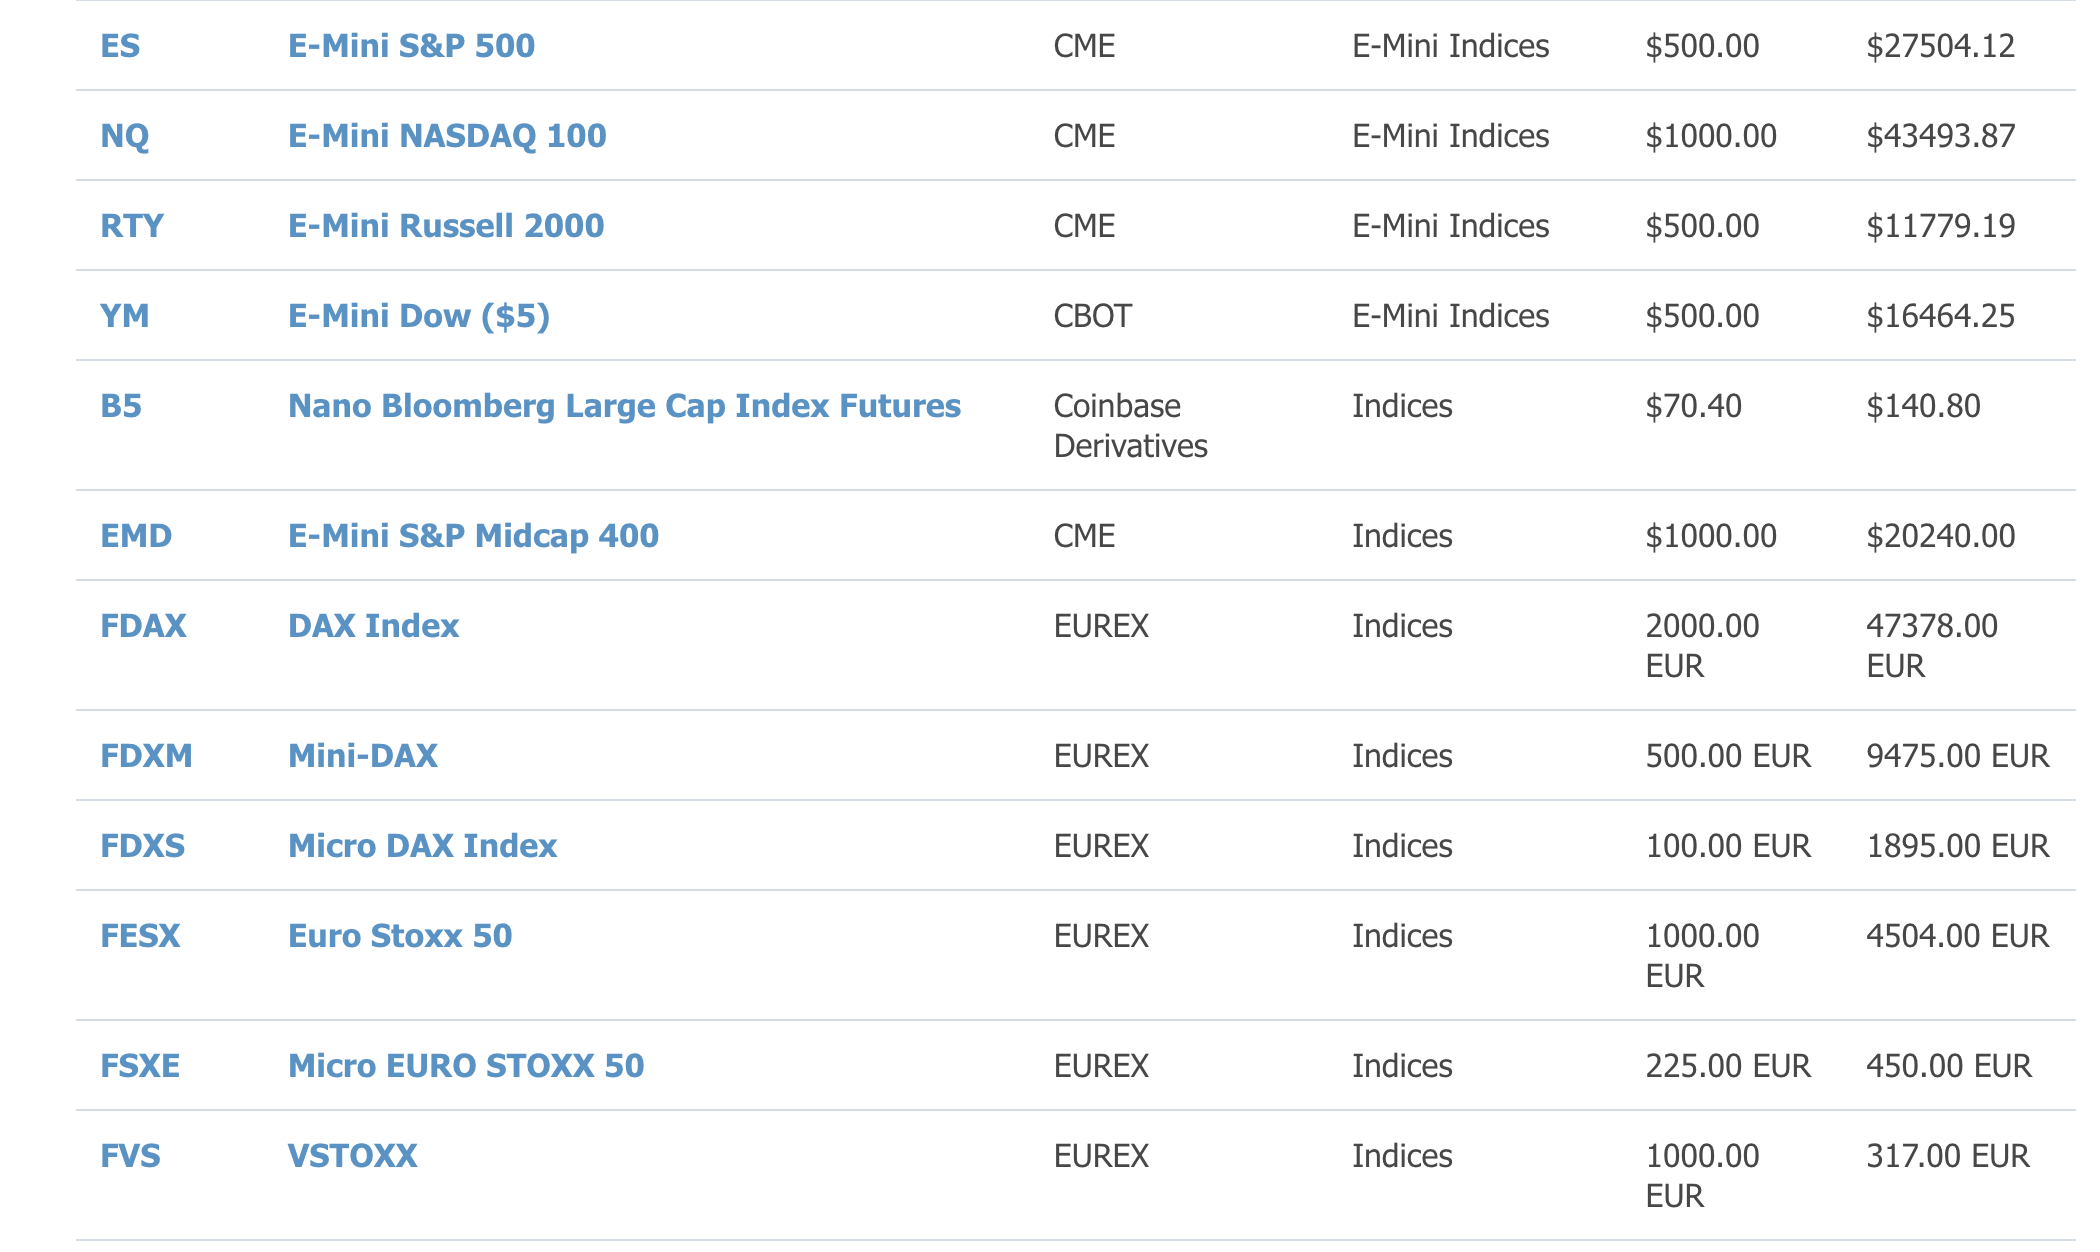Screen dimensions: 2100x1252
Task: Open the E-Mini S&P 500 link
Action: [x=411, y=46]
